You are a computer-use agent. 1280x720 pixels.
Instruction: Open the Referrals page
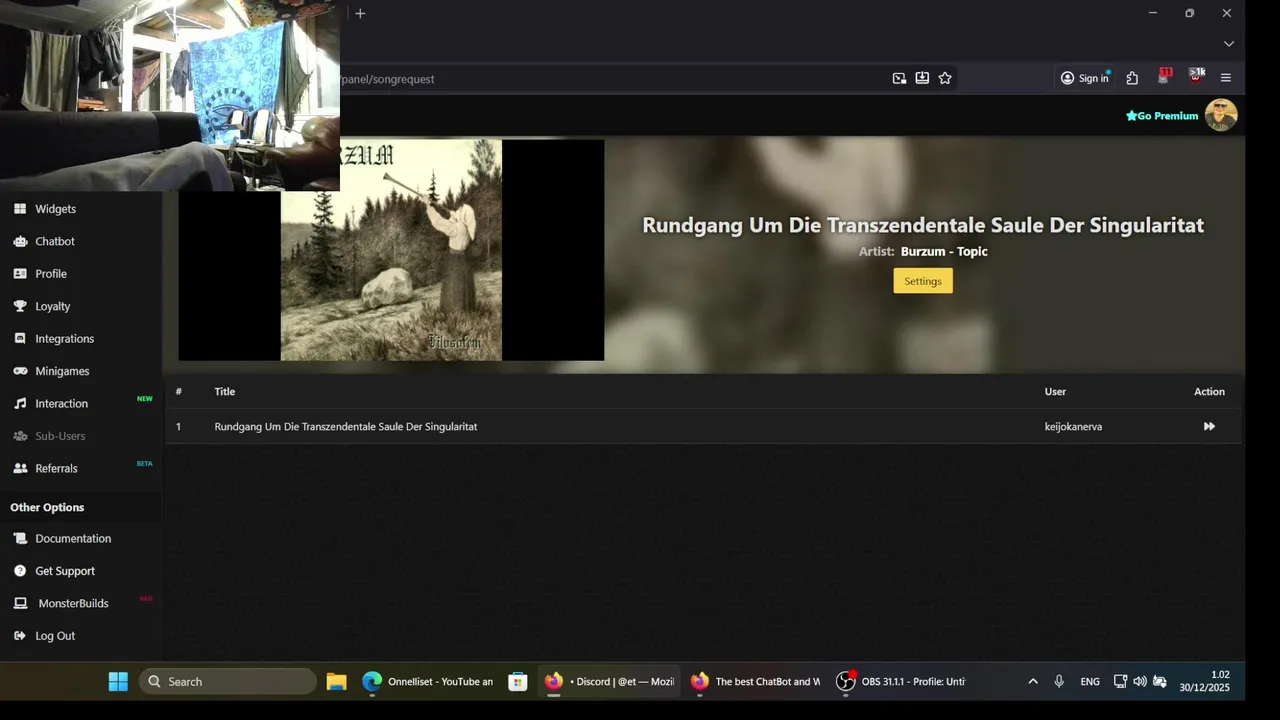pos(56,468)
